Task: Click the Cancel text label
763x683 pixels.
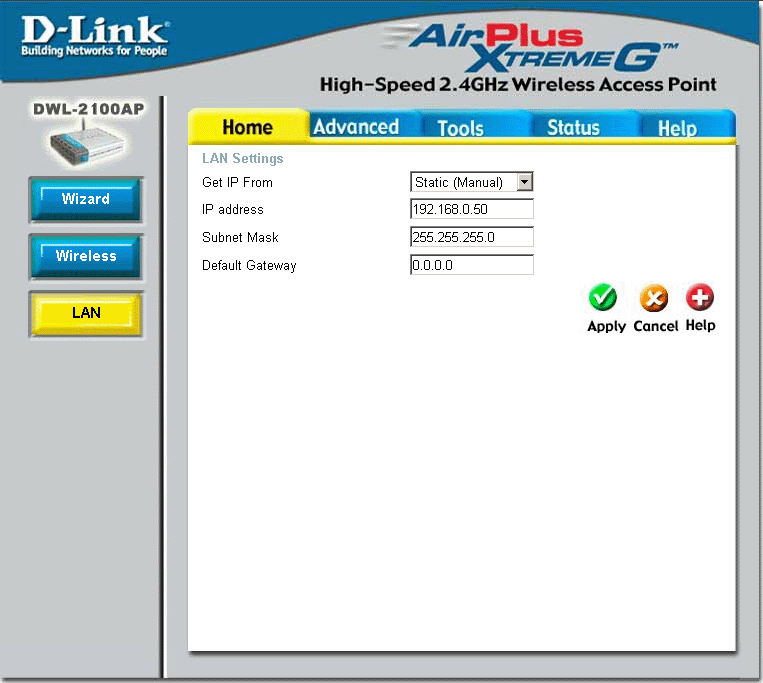Action: coord(655,325)
